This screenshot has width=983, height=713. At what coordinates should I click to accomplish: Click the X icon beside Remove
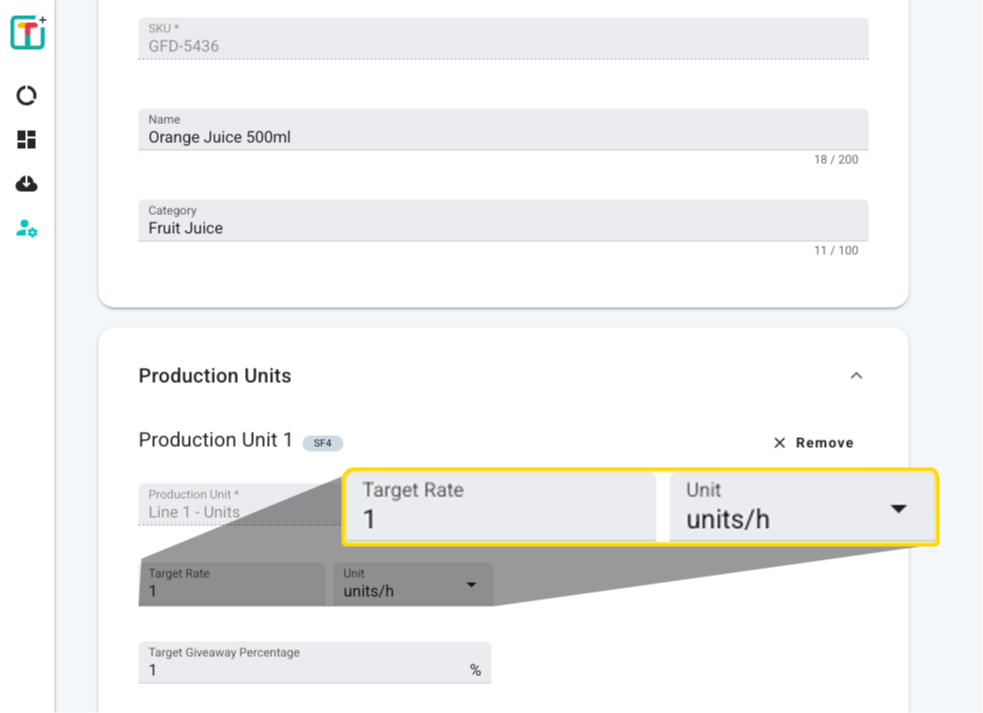(780, 443)
